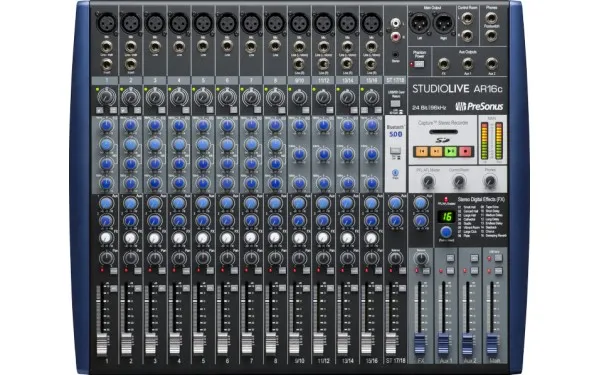600x375 pixels.
Task: Click the channel 15/16 XLR mic input
Action: click(372, 22)
